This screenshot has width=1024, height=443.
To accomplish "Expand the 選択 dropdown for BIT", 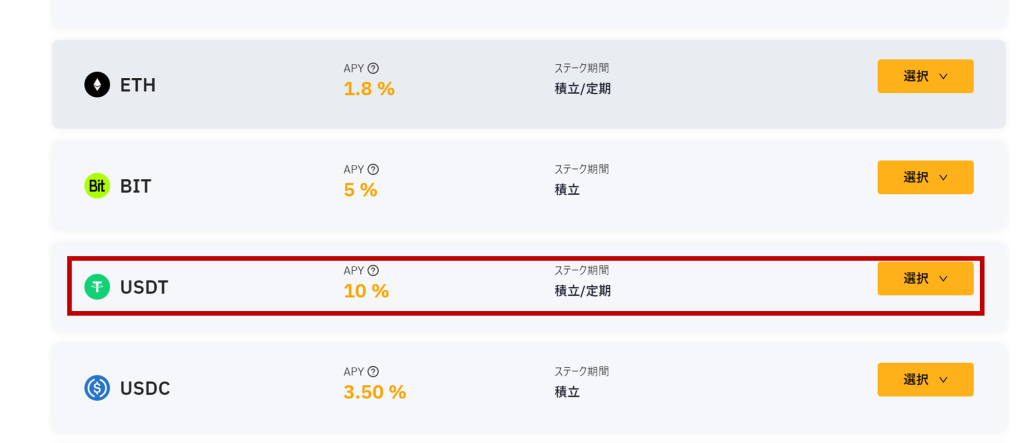I will (925, 177).
